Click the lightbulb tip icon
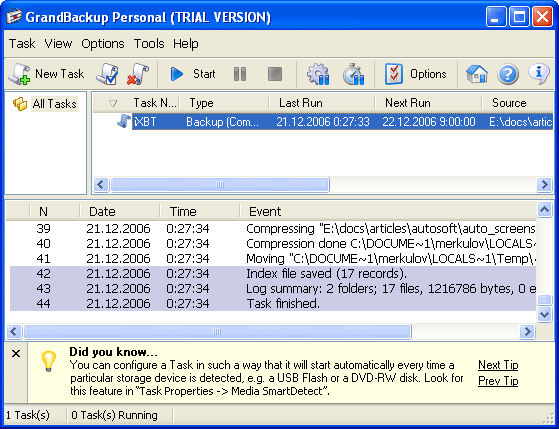The height and width of the screenshot is (429, 559). [x=48, y=361]
